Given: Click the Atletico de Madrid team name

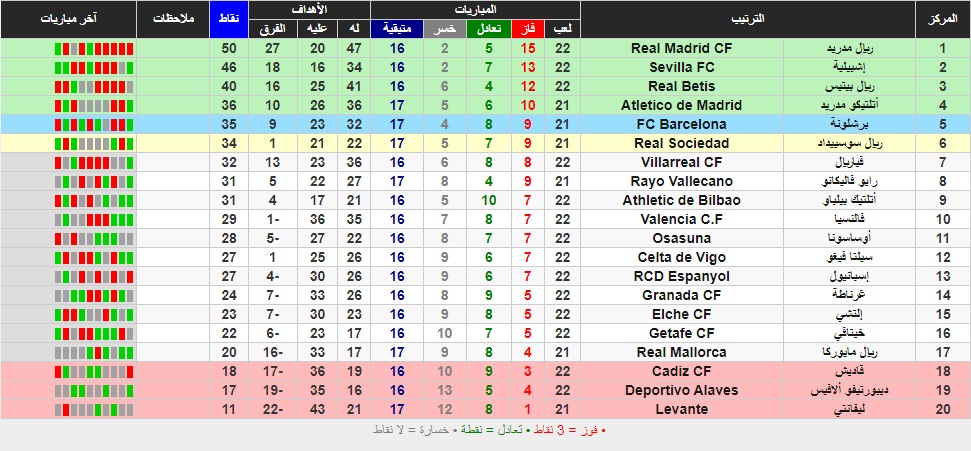Looking at the screenshot, I should point(681,105).
